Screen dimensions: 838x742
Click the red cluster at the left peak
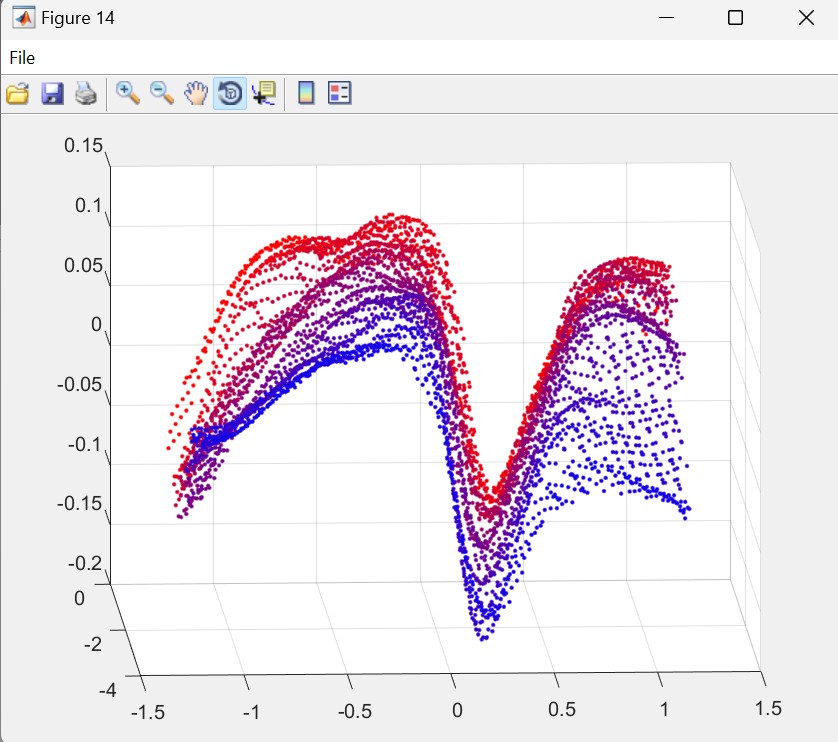click(x=300, y=243)
